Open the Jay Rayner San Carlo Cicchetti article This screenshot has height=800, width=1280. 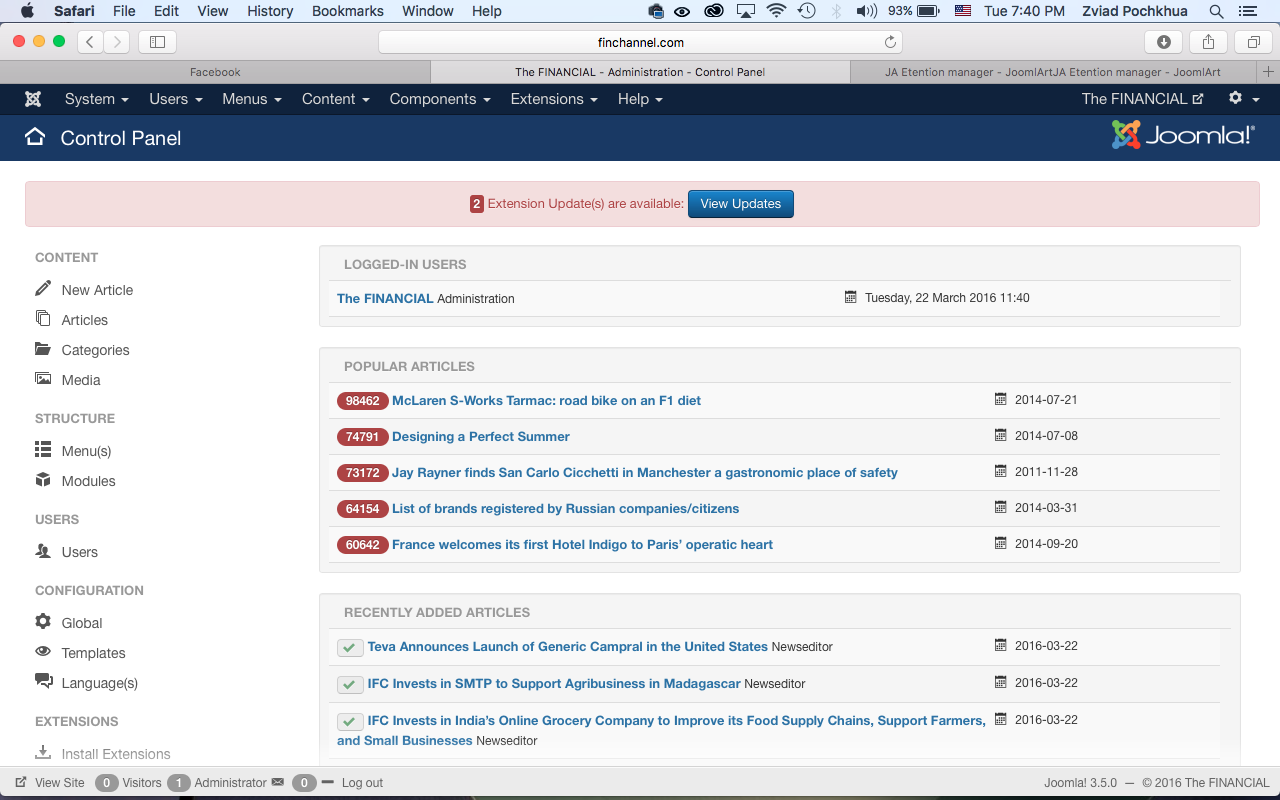(x=645, y=472)
